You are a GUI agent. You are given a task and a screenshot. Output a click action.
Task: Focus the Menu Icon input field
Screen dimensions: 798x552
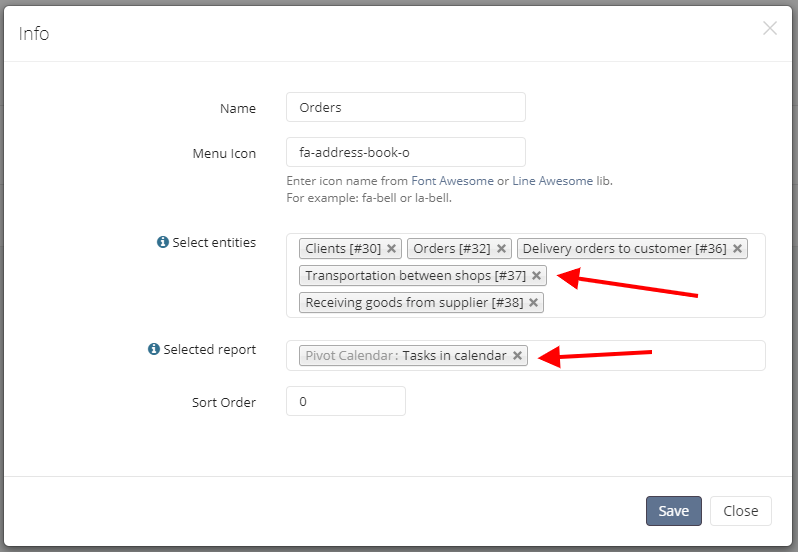point(406,152)
